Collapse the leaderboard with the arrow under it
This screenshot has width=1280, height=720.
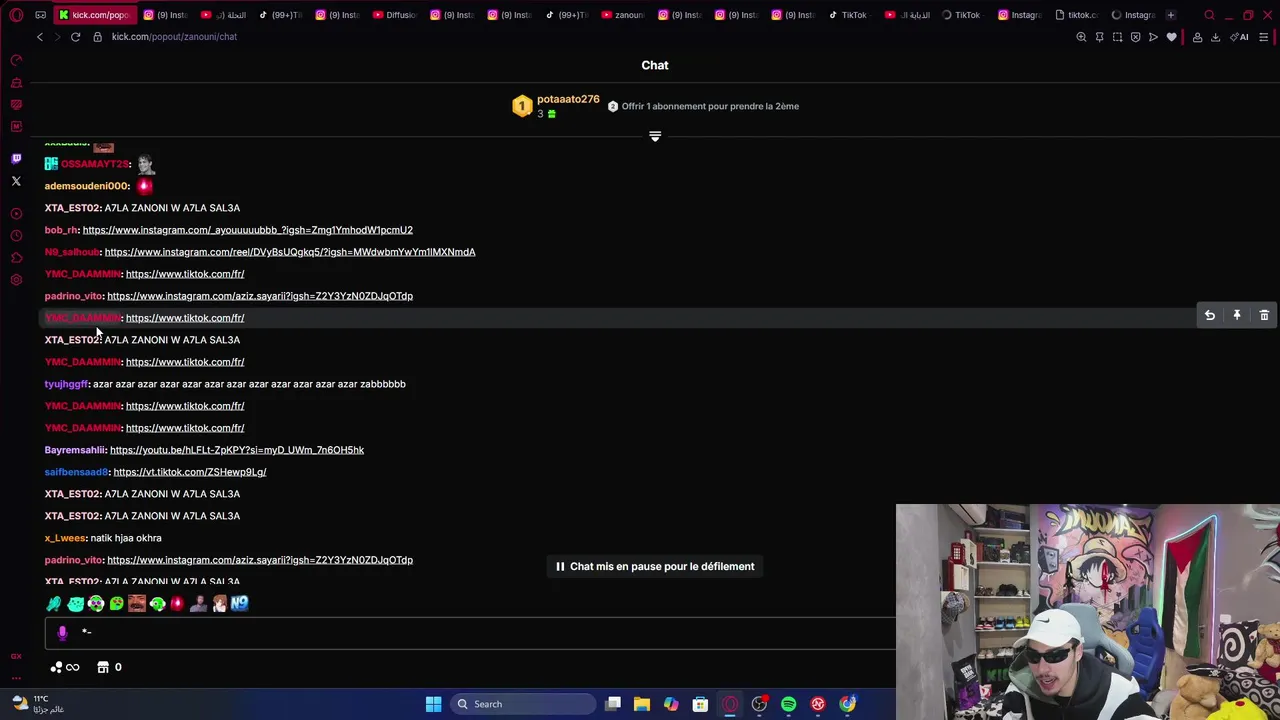[655, 137]
